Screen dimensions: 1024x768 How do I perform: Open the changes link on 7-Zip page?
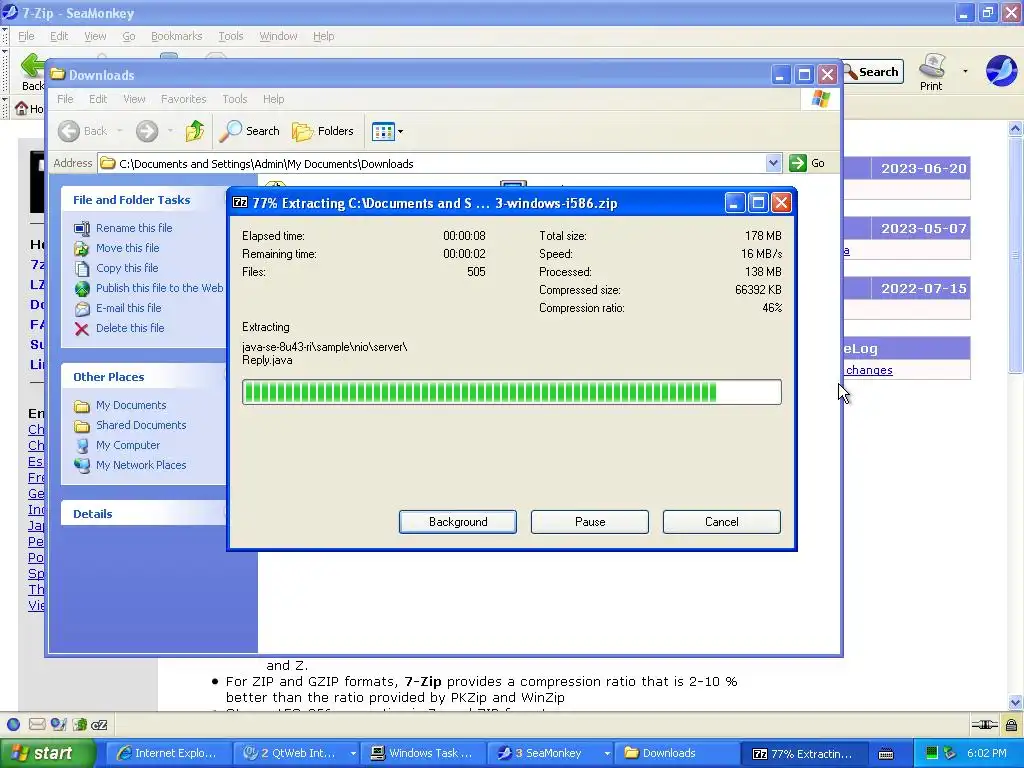coord(869,370)
